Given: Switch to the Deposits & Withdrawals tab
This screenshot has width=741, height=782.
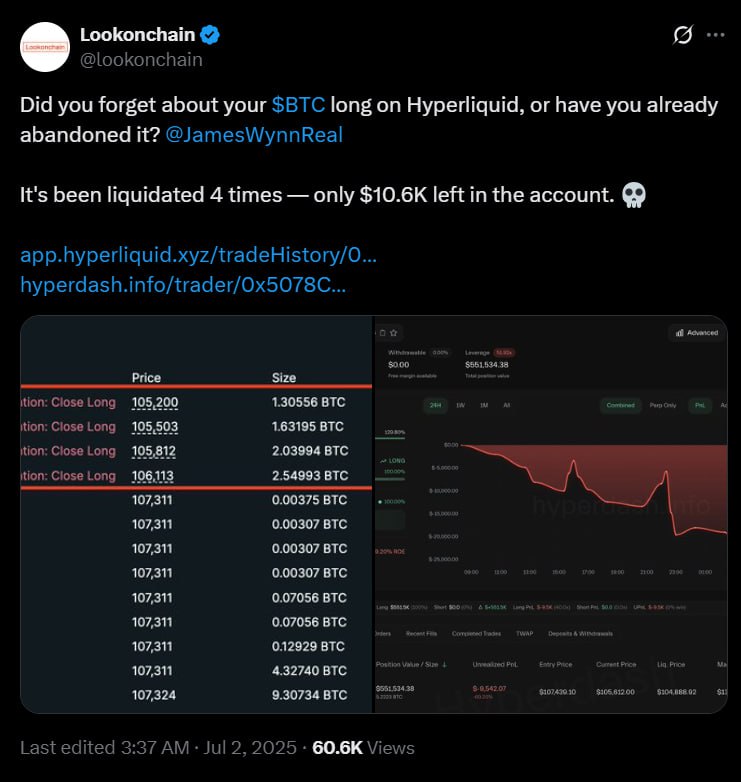Looking at the screenshot, I should click(x=580, y=633).
